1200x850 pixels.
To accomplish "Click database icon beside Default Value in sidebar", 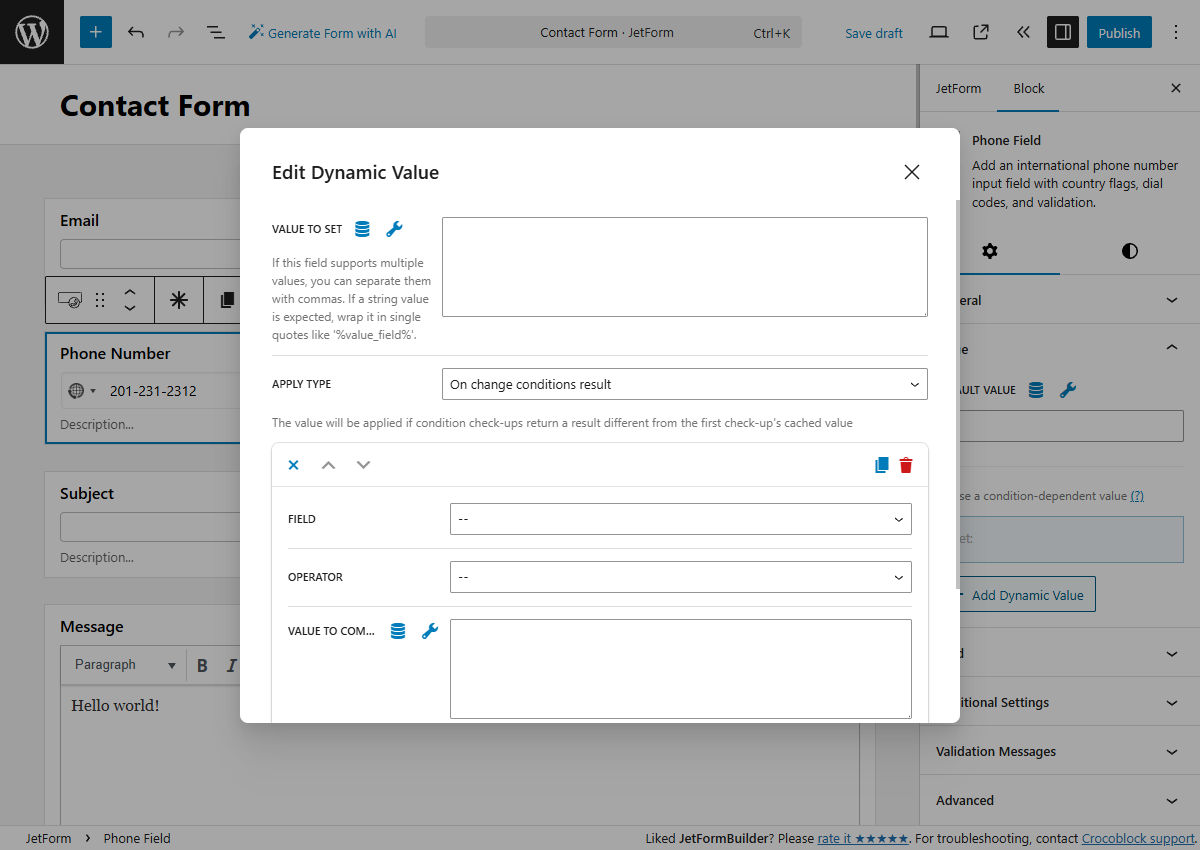I will 1036,390.
